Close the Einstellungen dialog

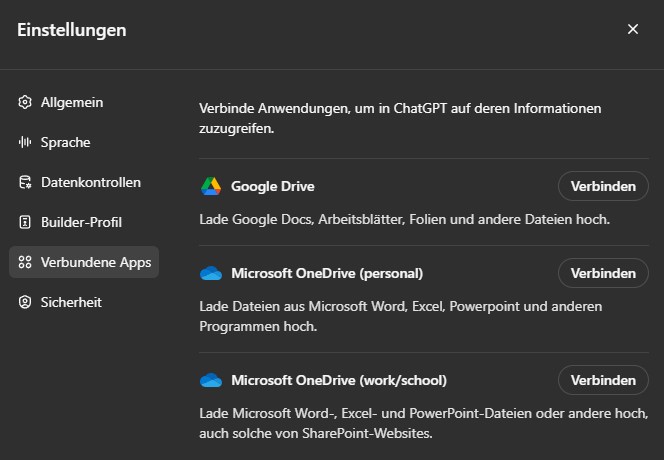pos(633,29)
